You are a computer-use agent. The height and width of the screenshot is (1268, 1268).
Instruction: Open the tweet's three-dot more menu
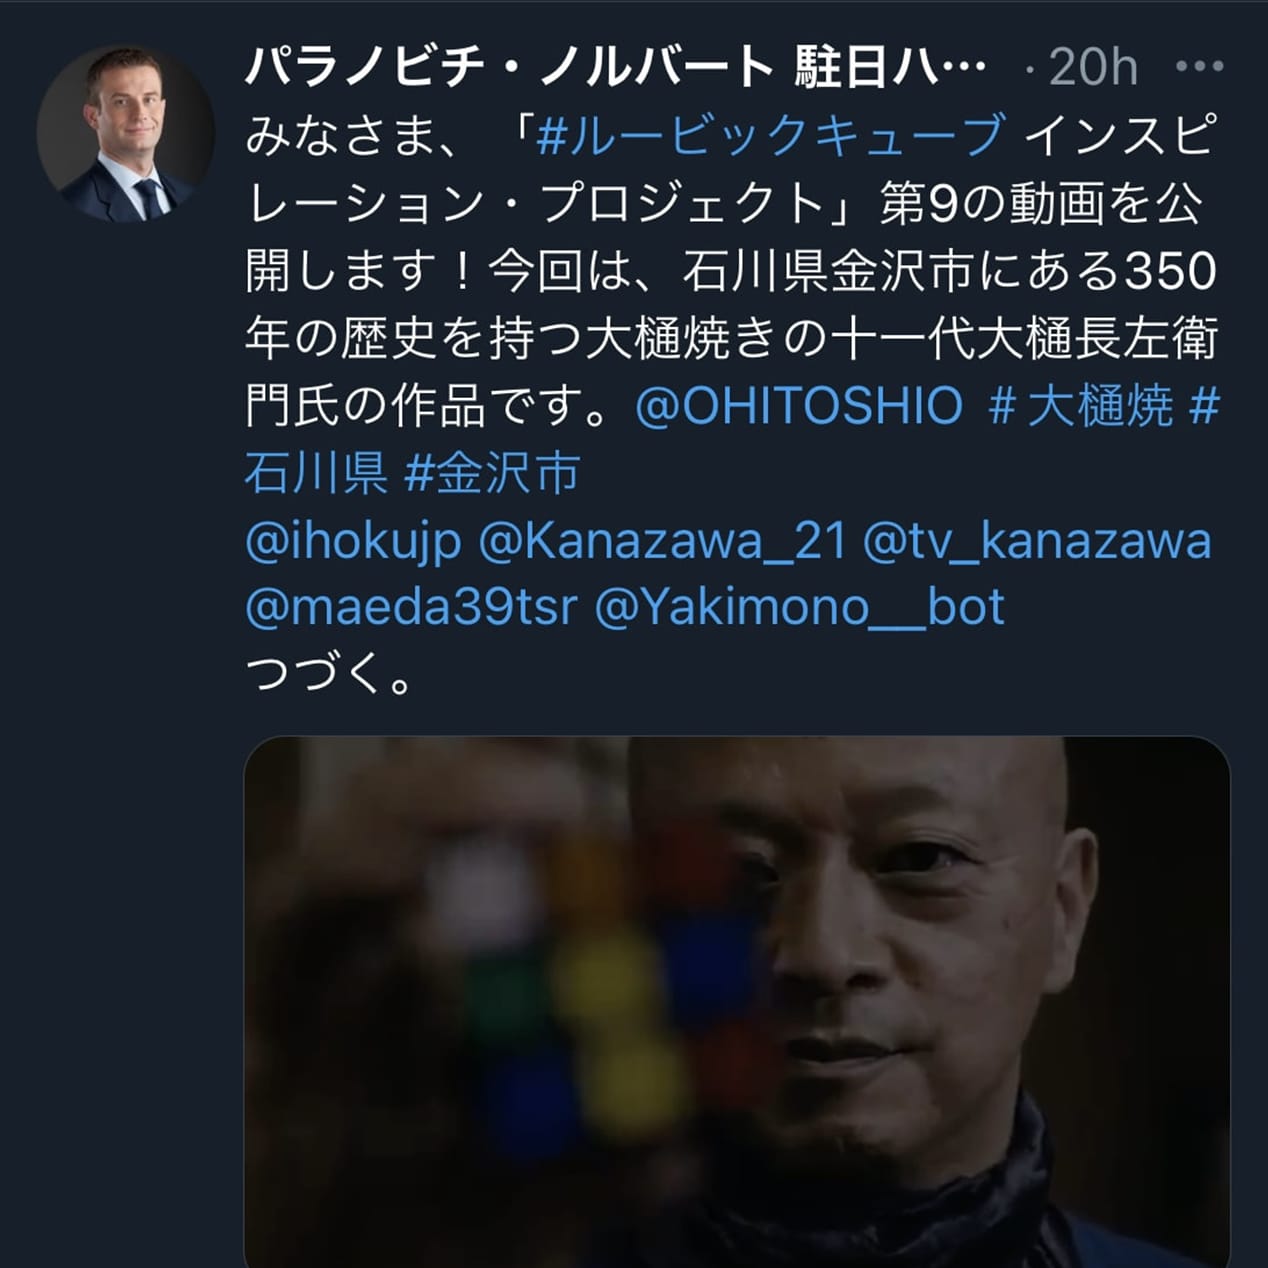pyautogui.click(x=1200, y=68)
